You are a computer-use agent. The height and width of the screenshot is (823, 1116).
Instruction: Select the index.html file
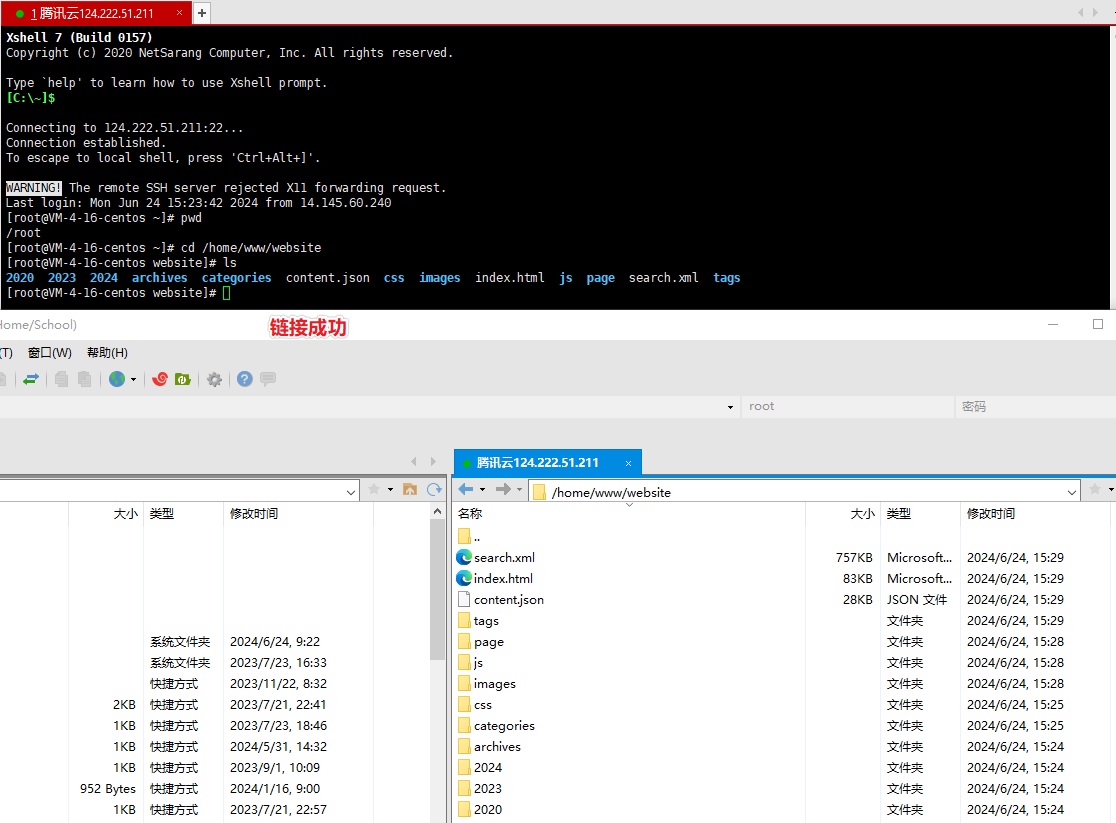tap(503, 579)
